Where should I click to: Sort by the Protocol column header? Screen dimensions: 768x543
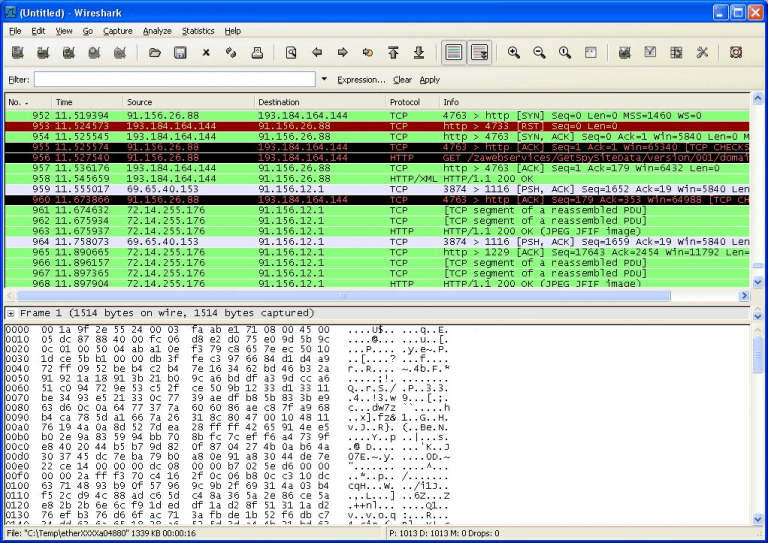click(x=412, y=102)
